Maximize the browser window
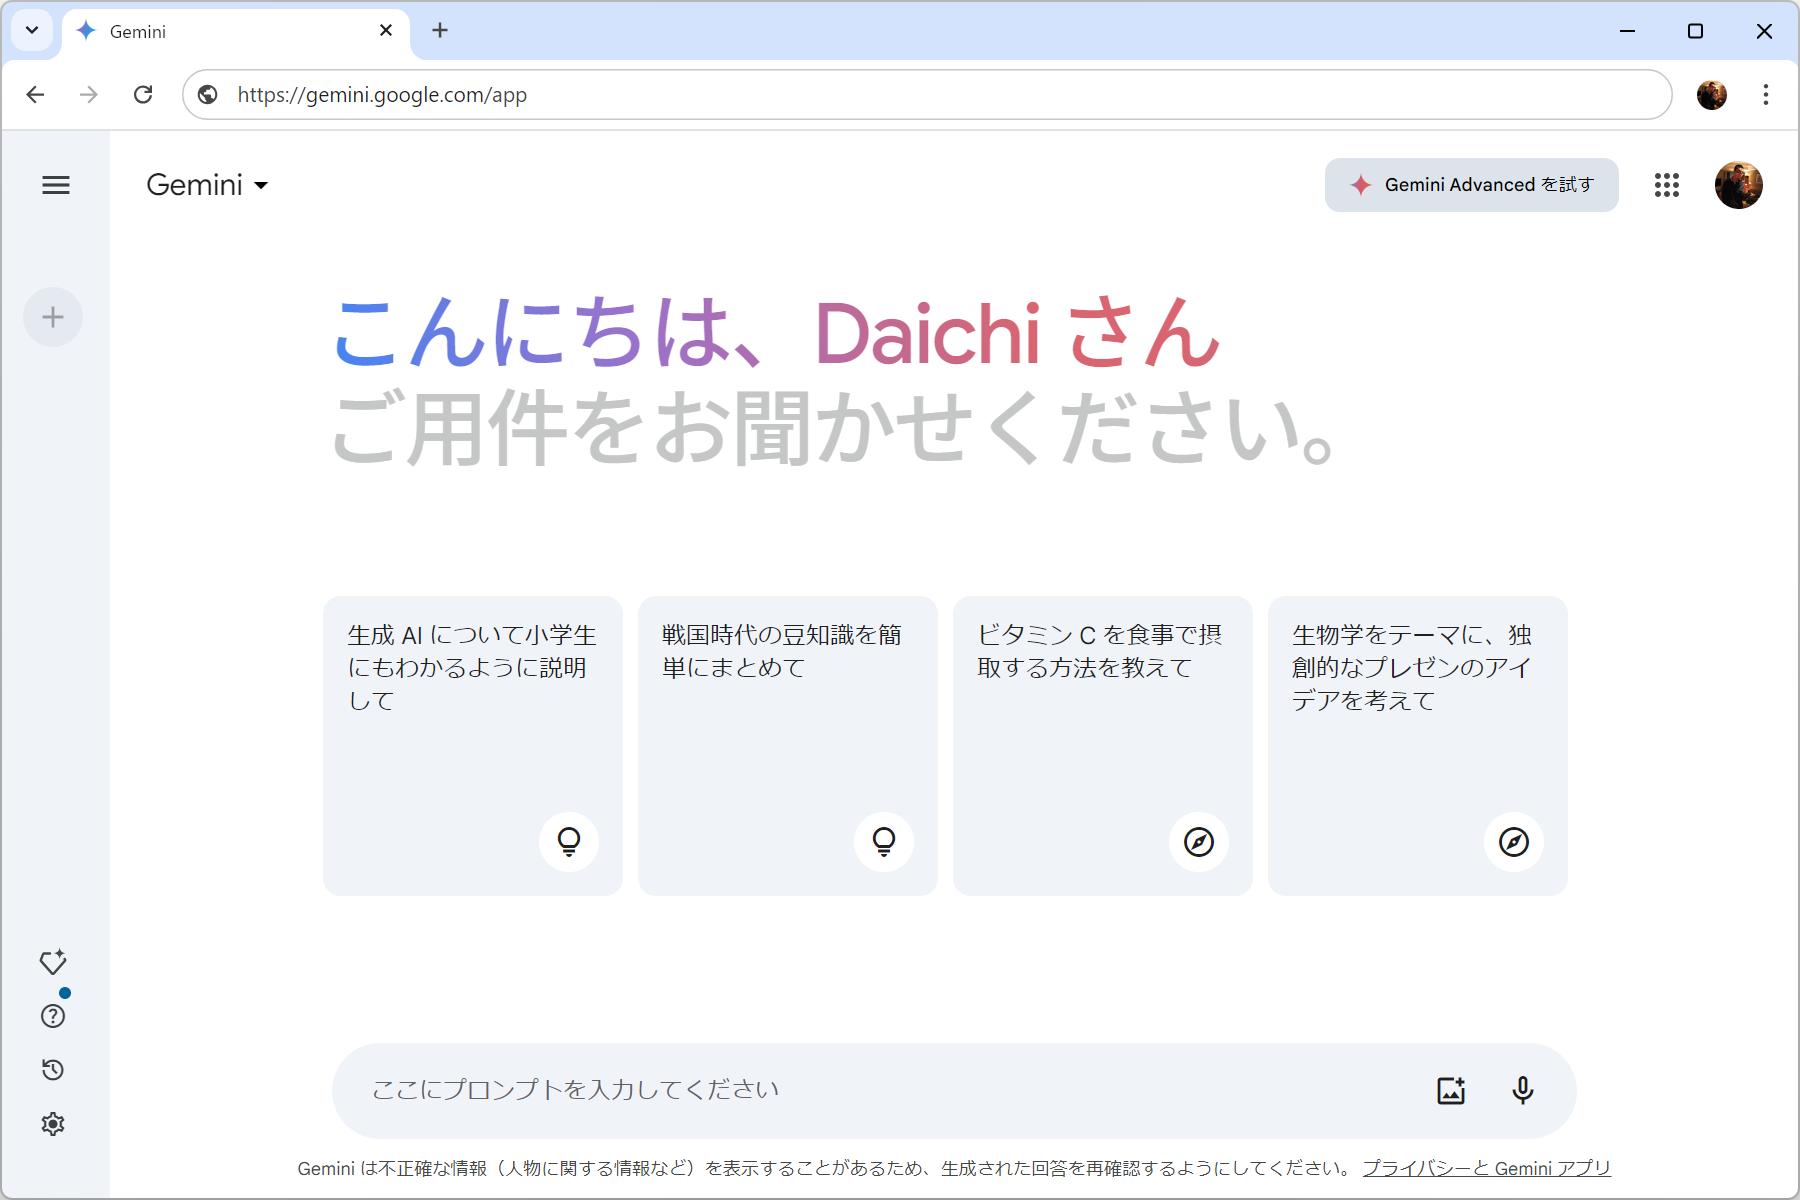 tap(1695, 31)
